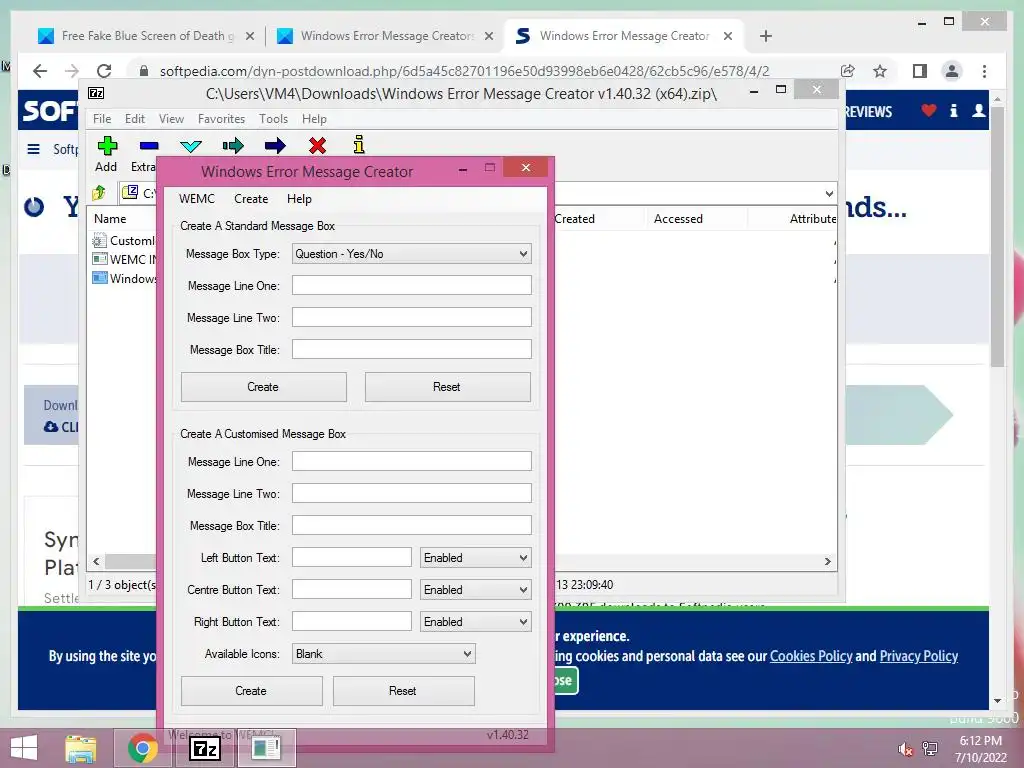
Task: Open the Help menu in WEMC
Action: click(299, 199)
